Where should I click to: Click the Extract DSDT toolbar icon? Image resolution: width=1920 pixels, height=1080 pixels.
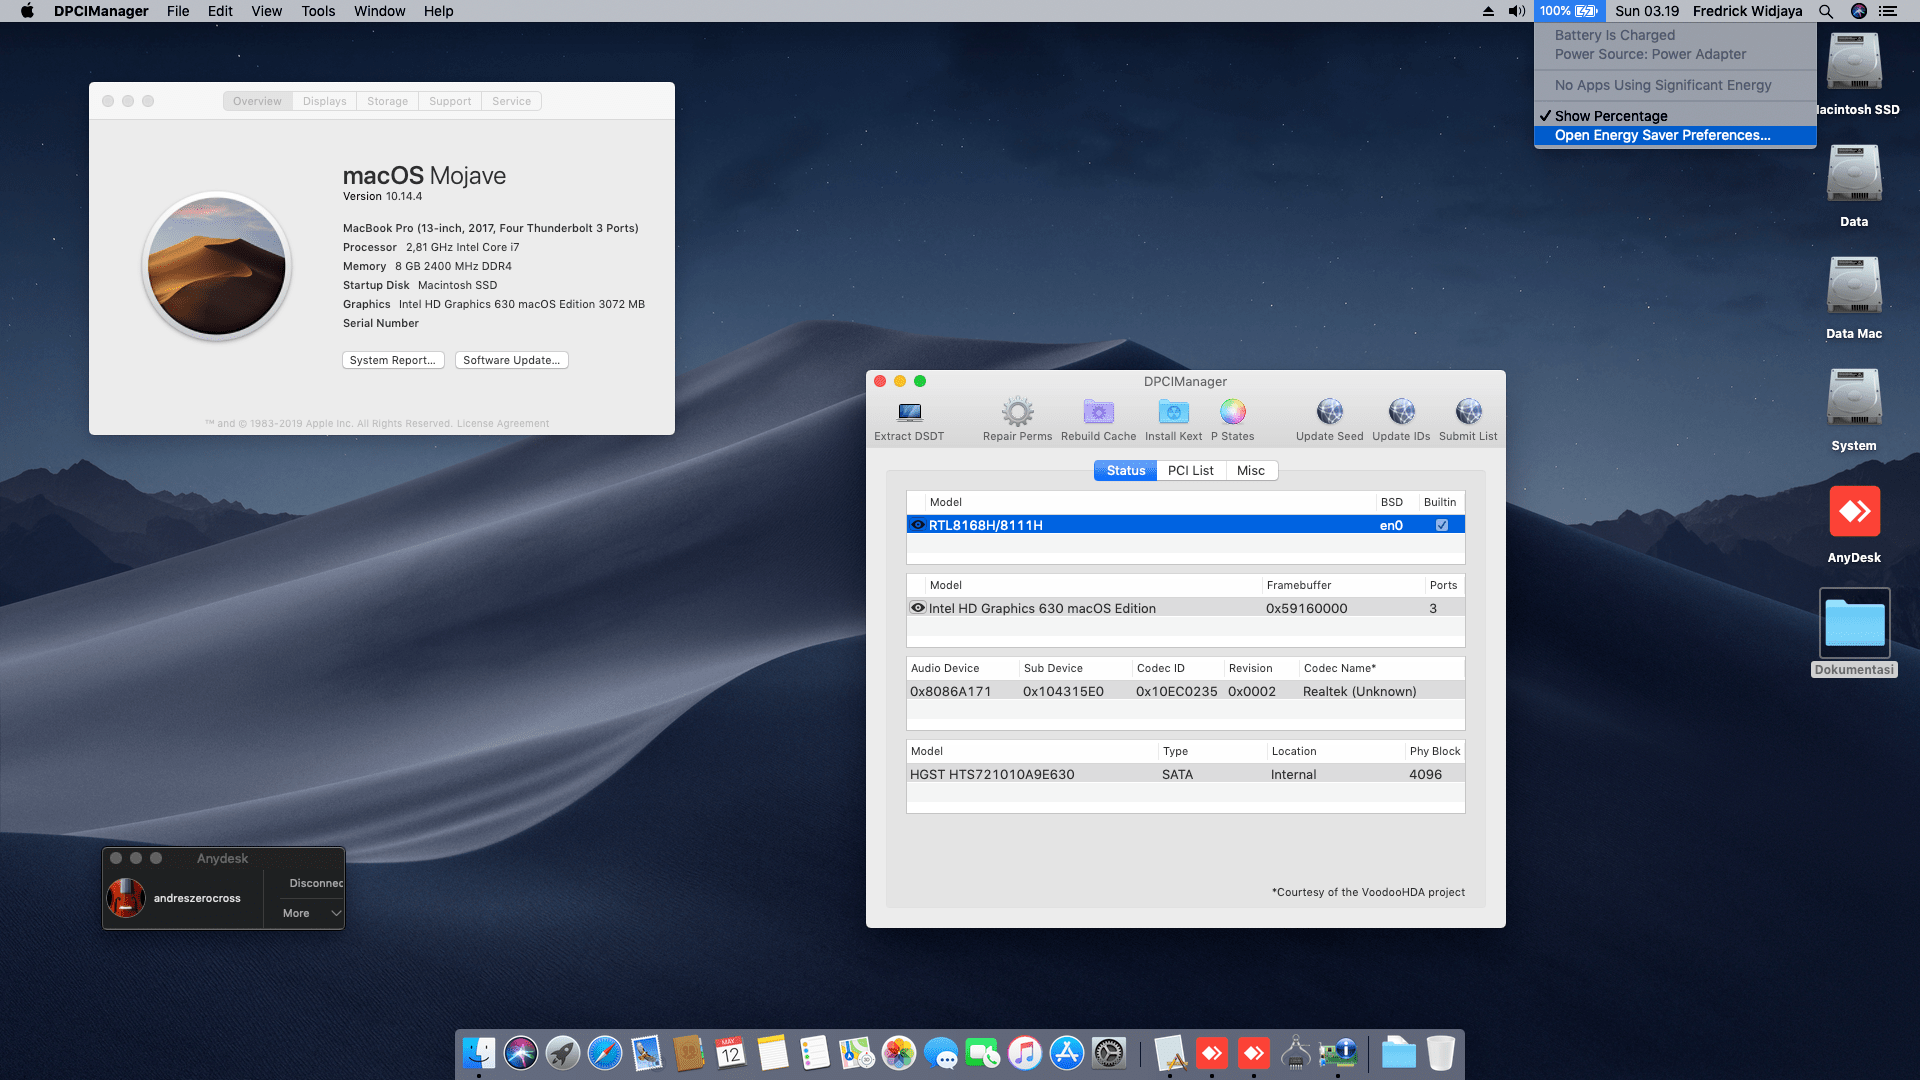pyautogui.click(x=909, y=413)
